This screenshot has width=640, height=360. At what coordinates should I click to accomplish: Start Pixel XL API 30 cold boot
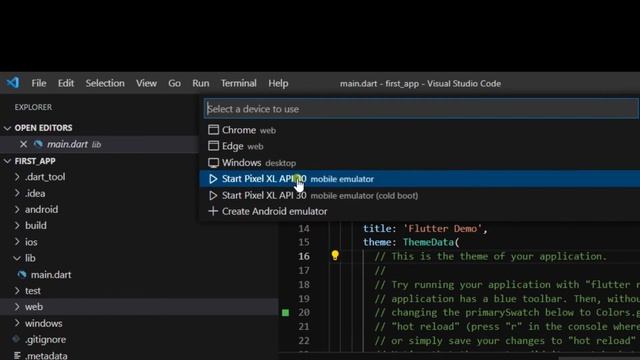coord(420,196)
